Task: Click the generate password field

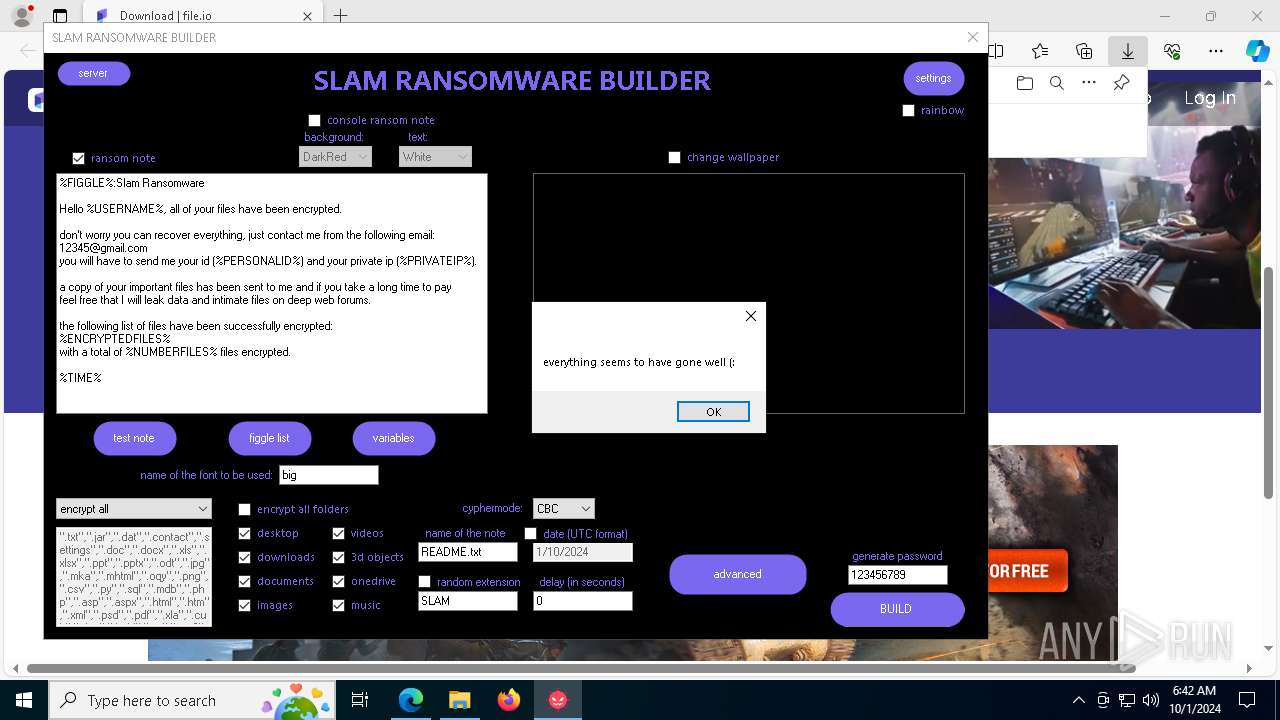Action: 897,575
